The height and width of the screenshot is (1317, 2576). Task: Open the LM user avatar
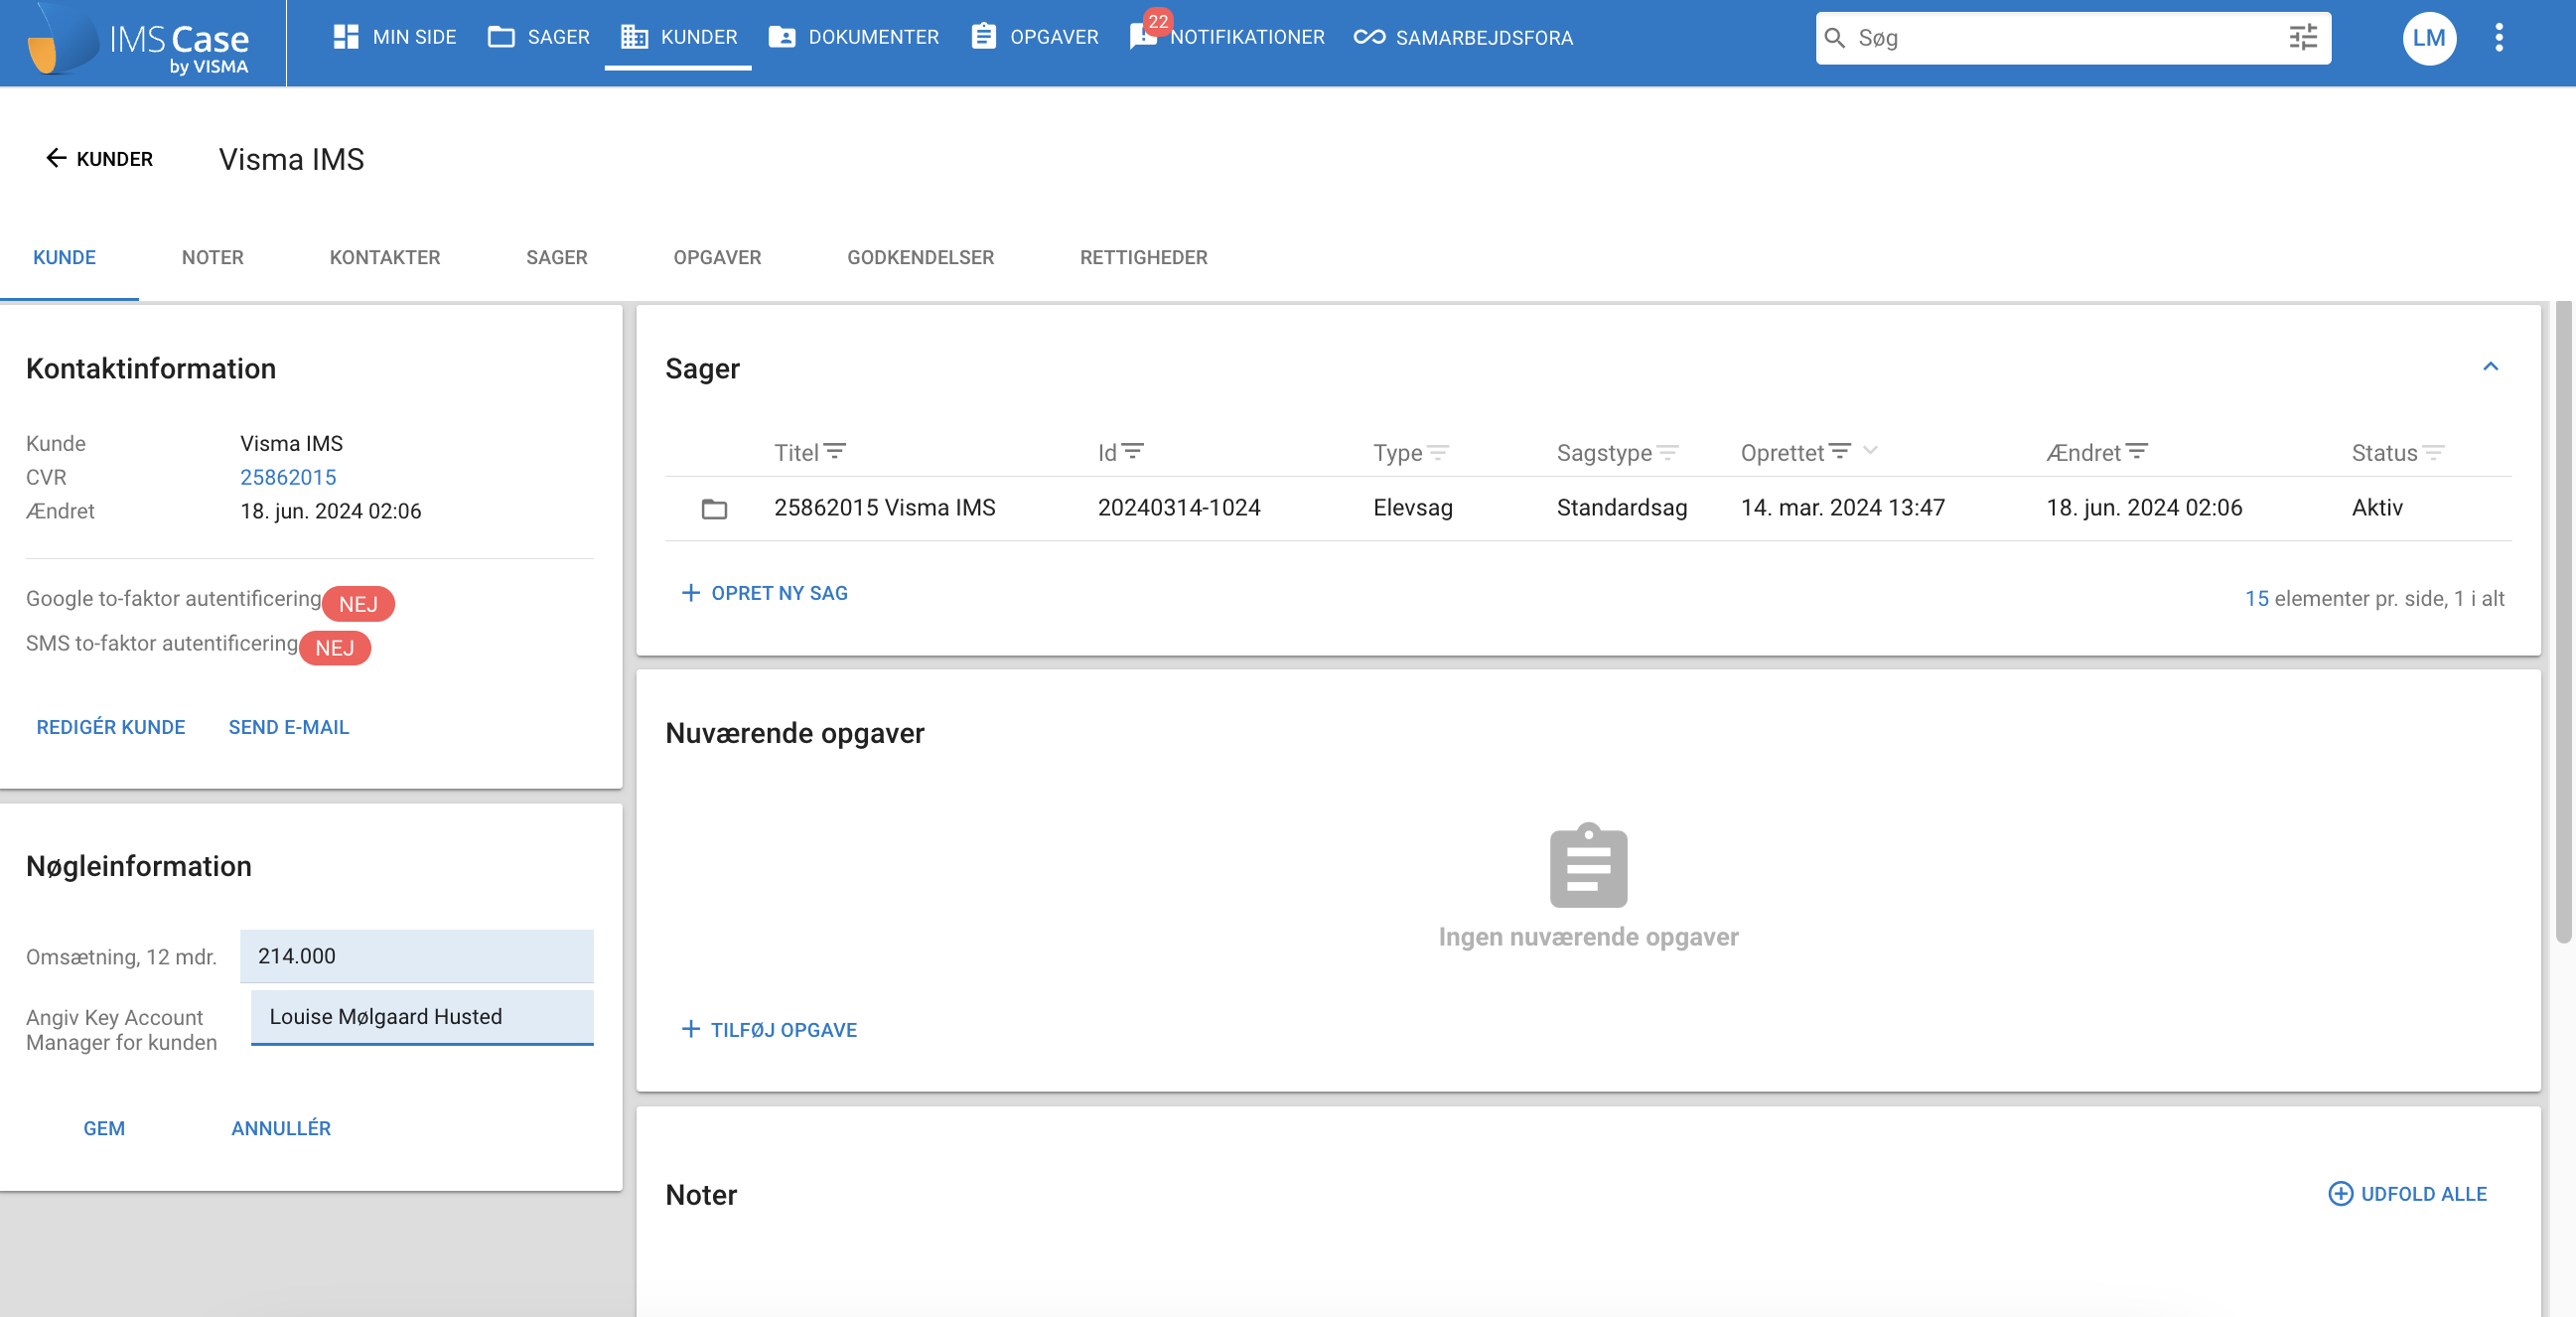2429,38
